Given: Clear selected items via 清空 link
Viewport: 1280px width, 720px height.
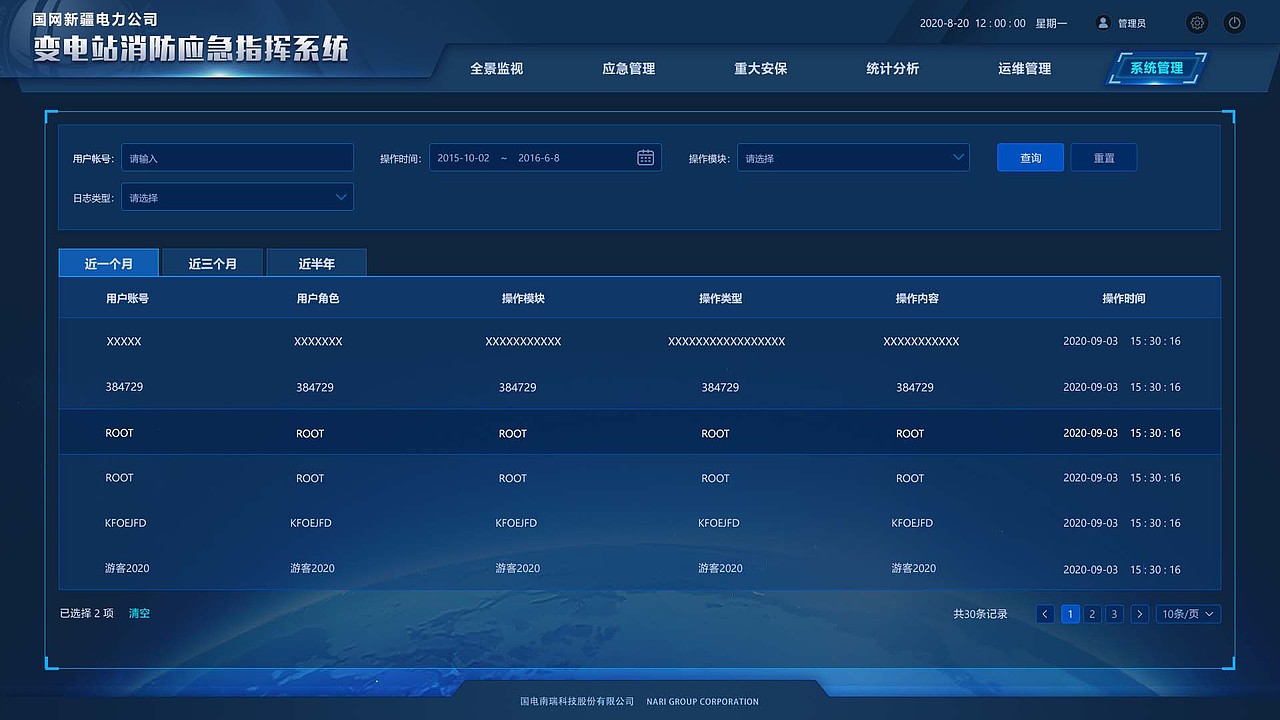Looking at the screenshot, I should (139, 613).
